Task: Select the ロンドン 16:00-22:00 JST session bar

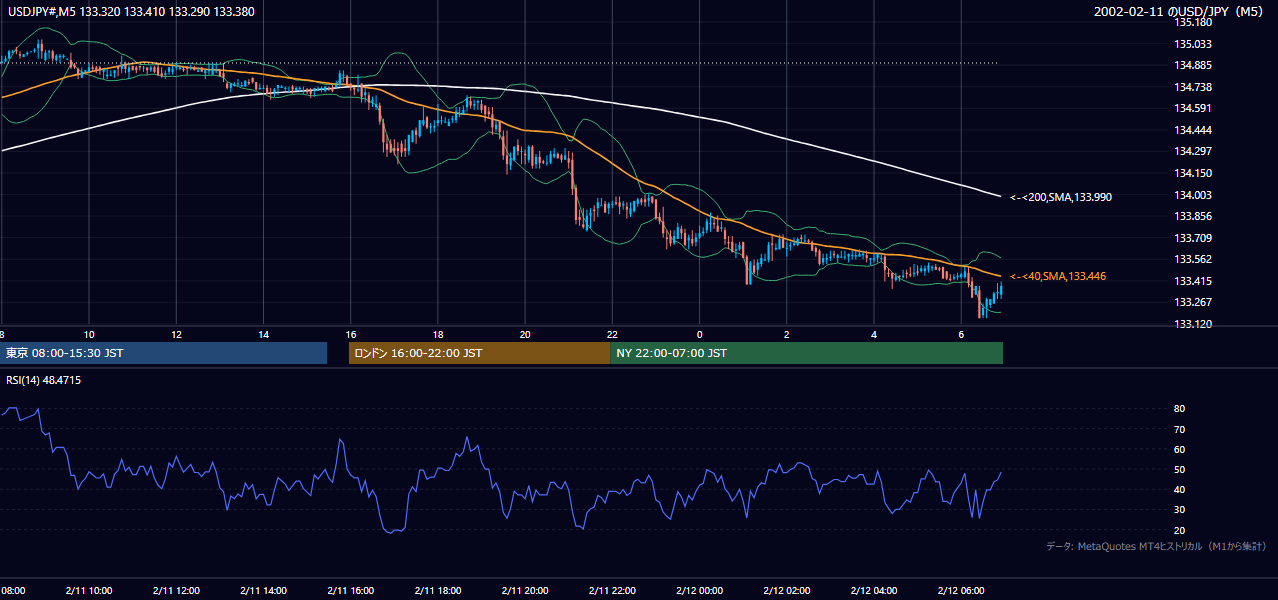Action: tap(479, 353)
